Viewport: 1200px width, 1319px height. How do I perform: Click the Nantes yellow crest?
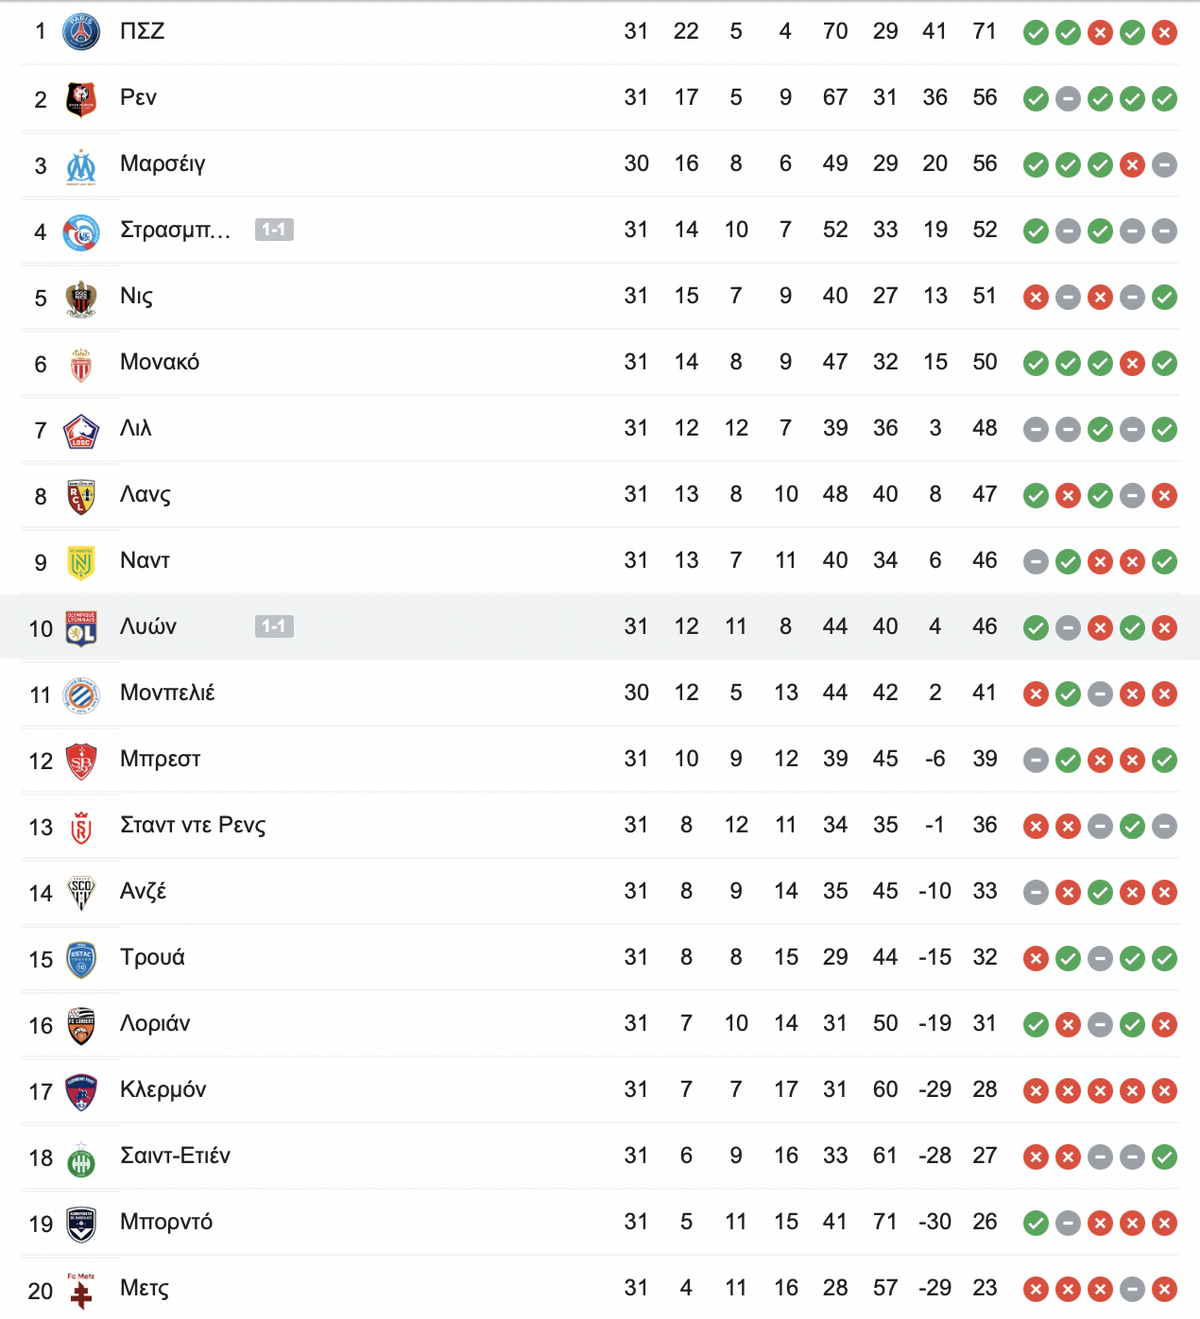(x=81, y=562)
